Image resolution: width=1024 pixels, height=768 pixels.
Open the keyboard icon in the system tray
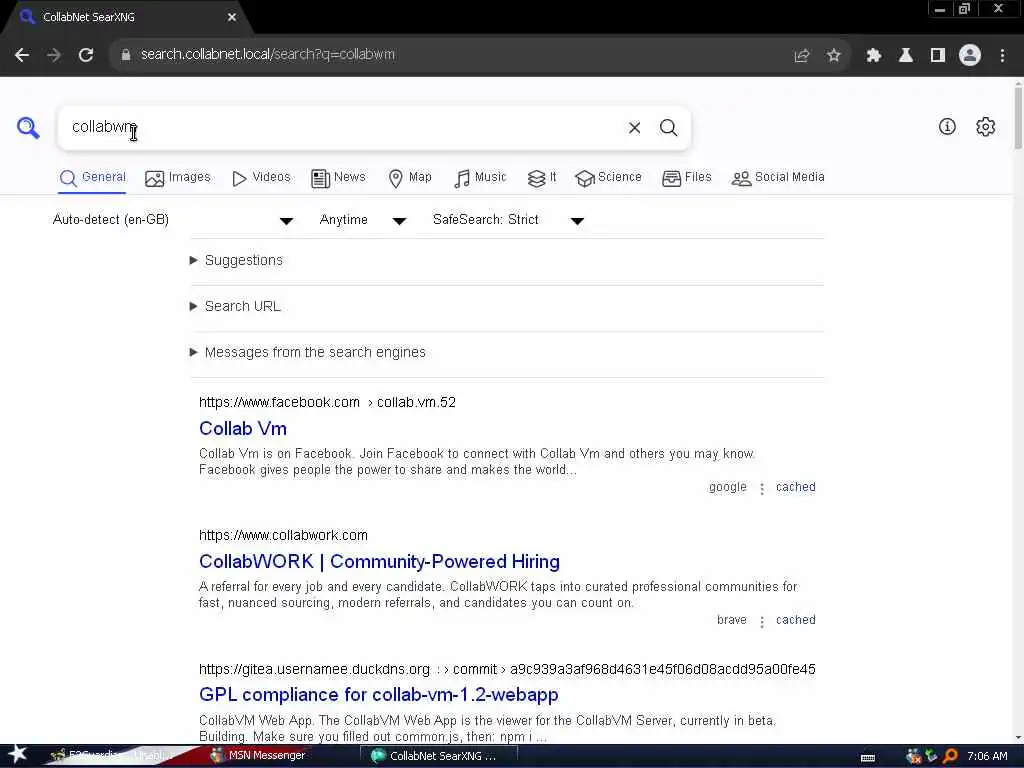868,758
